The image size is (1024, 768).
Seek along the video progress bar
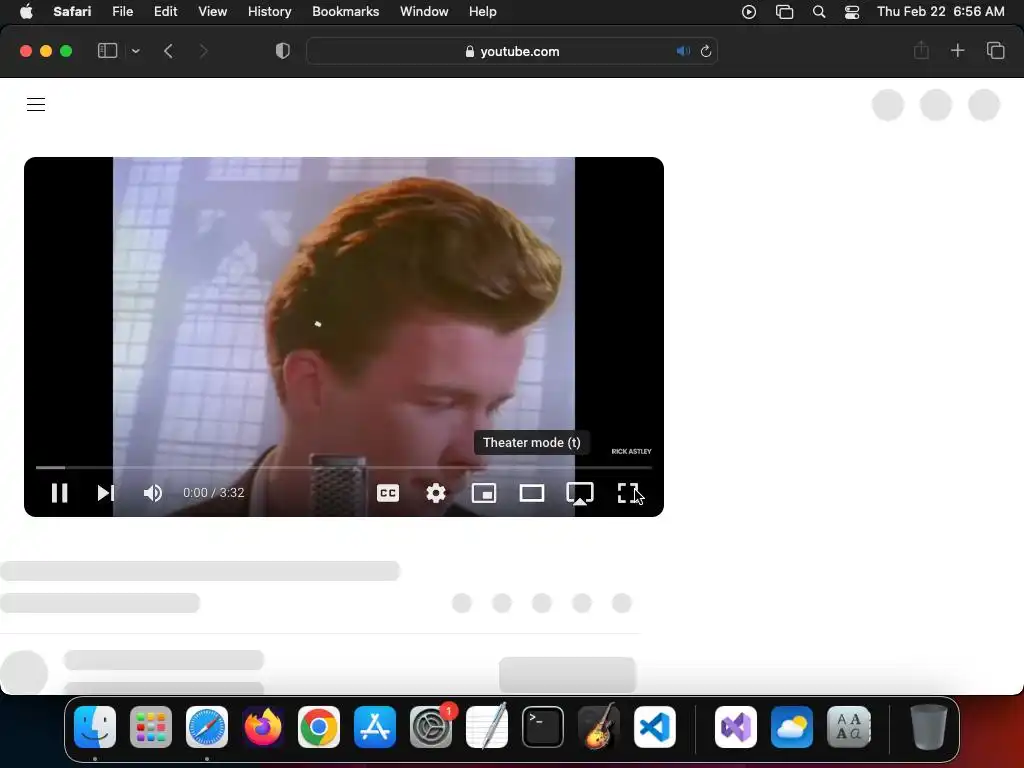click(344, 468)
